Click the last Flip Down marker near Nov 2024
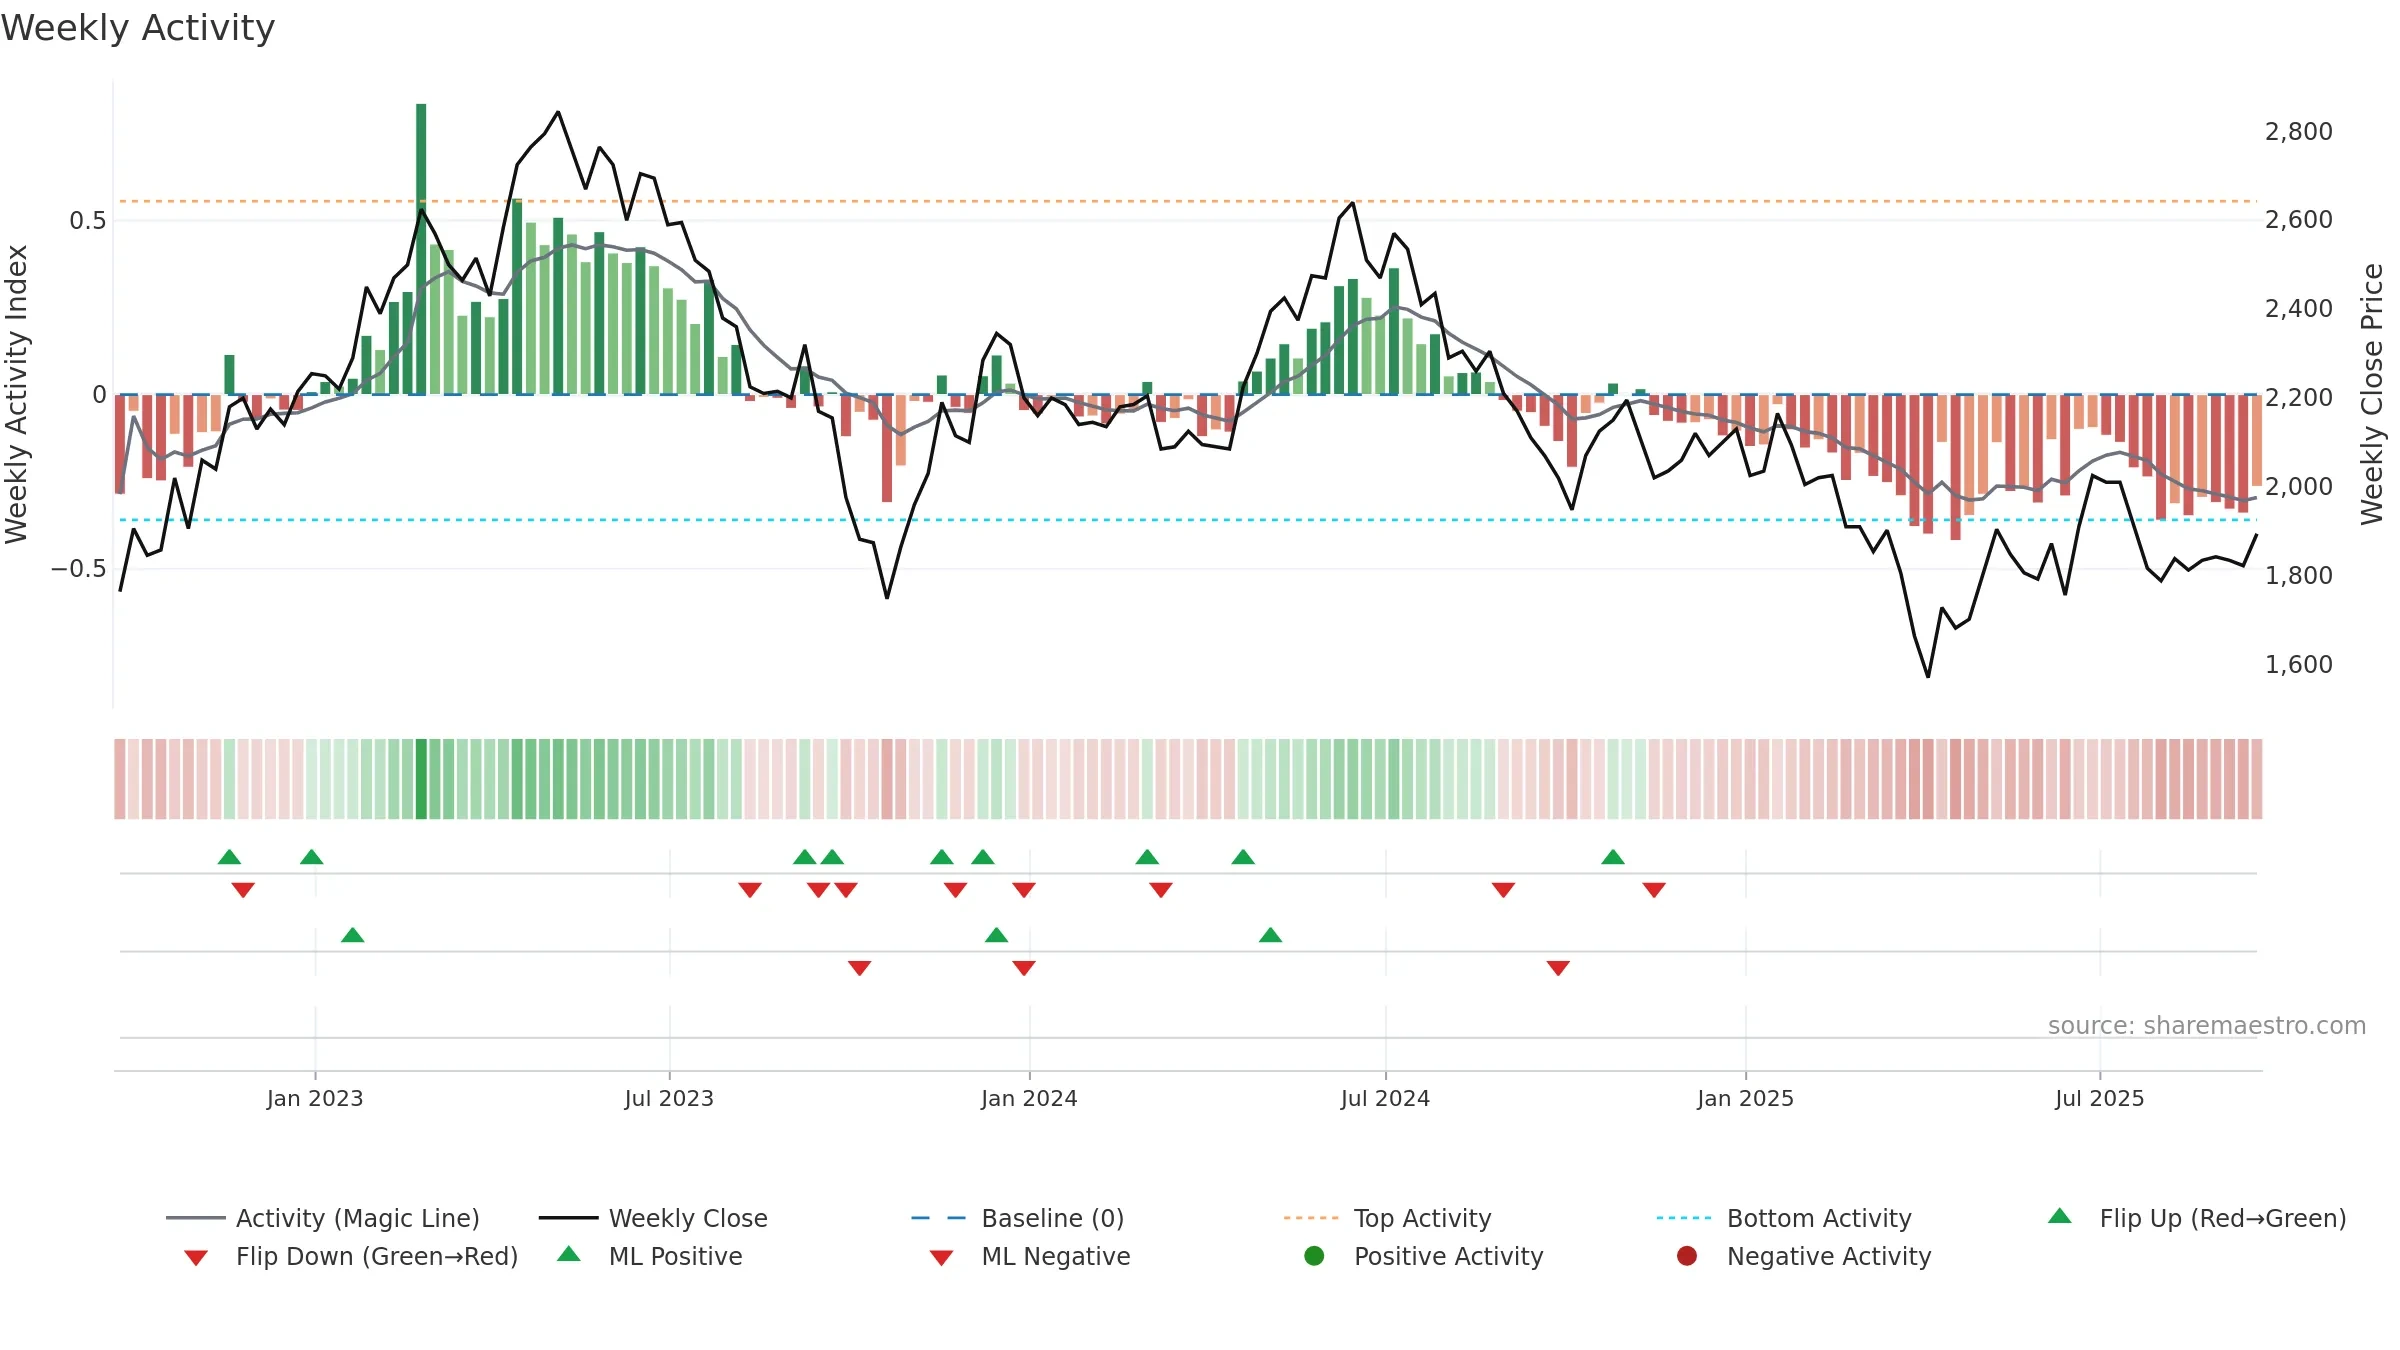 pos(1654,890)
